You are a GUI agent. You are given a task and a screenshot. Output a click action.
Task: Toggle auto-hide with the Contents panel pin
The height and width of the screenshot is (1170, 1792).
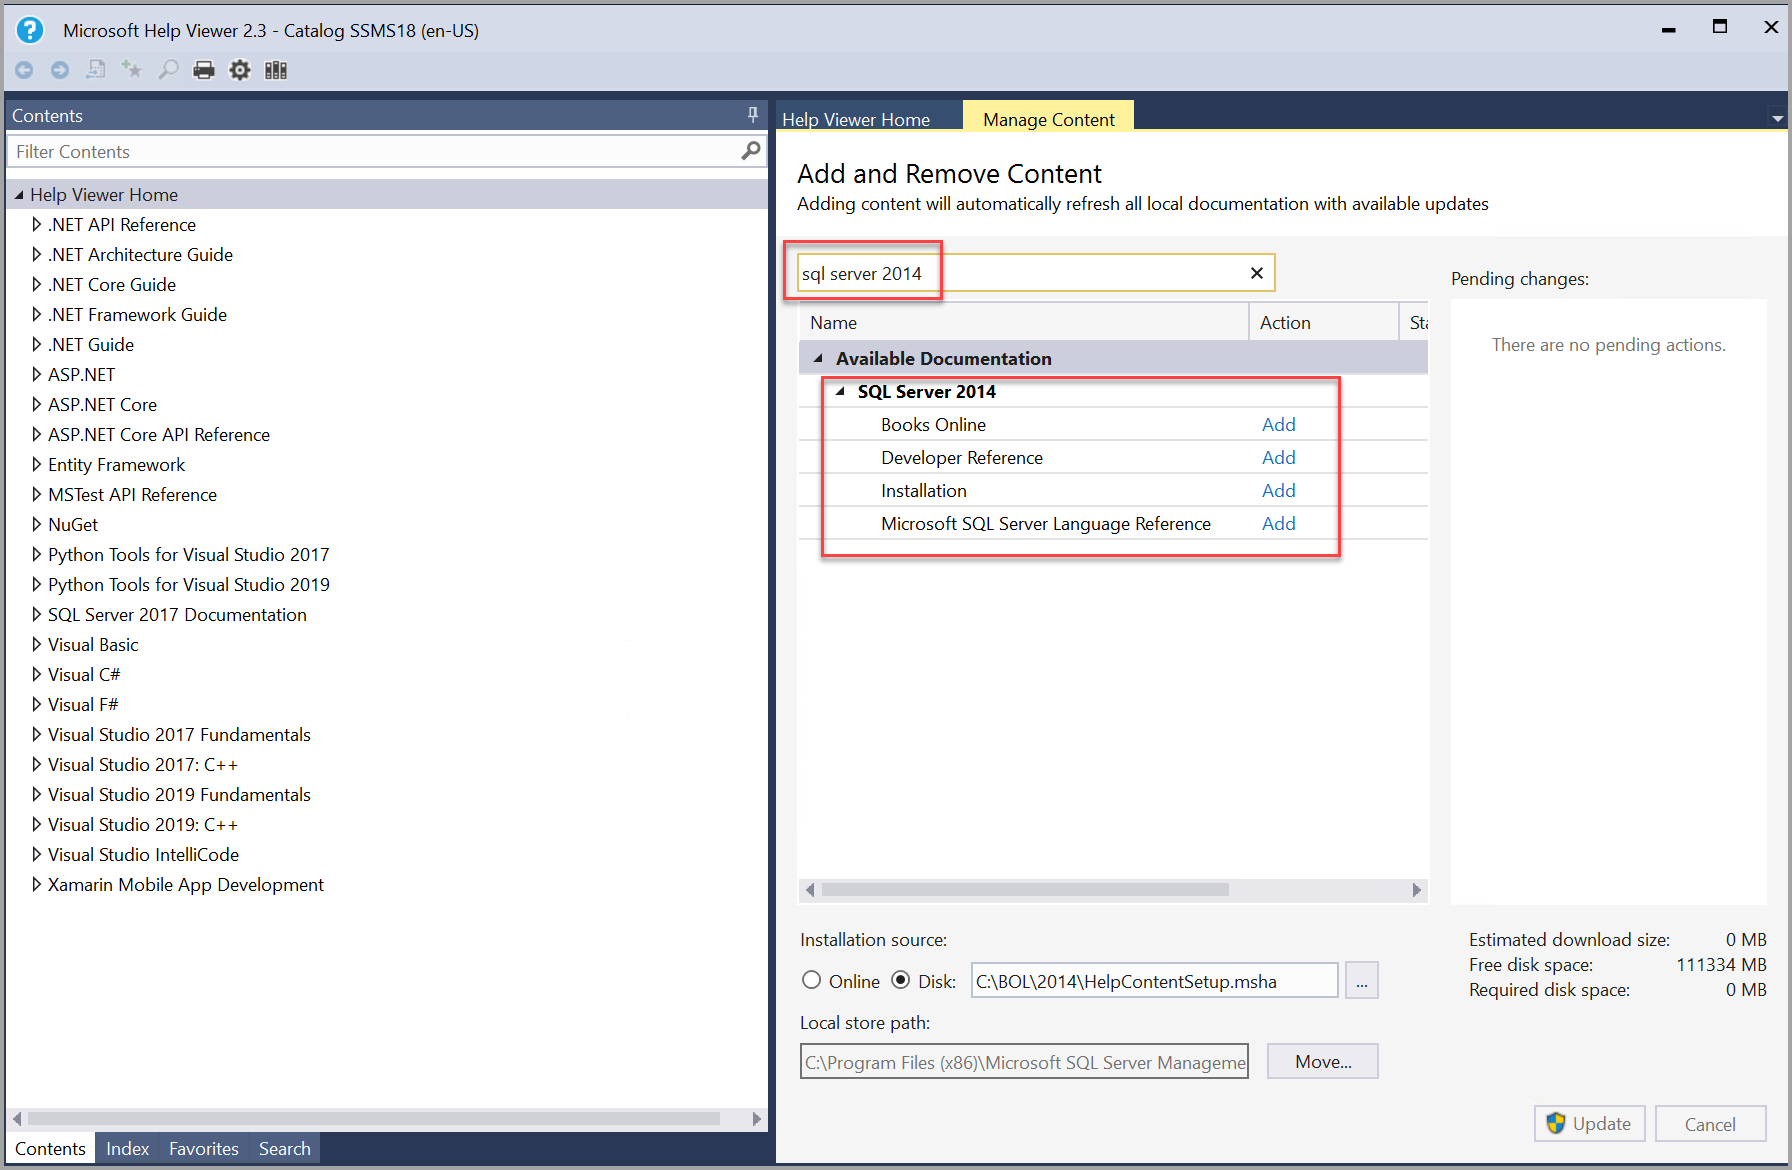click(752, 114)
